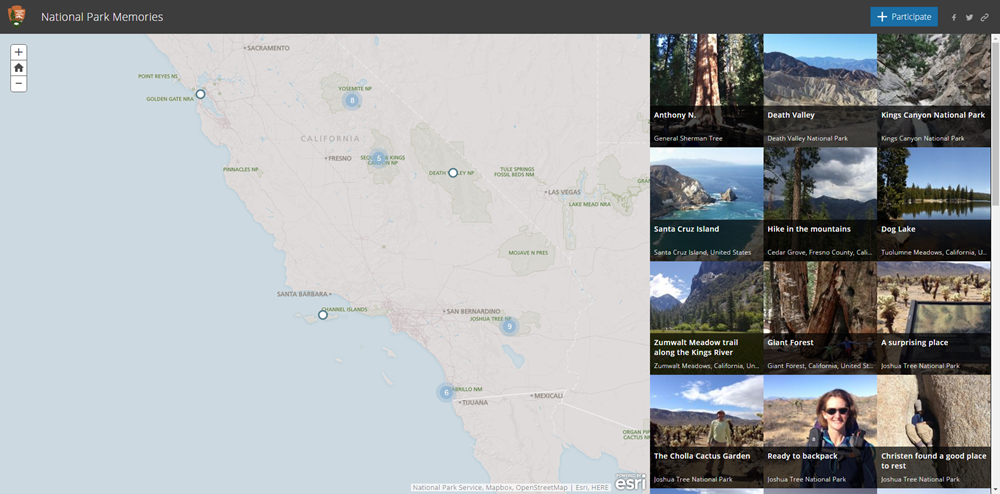
Task: Select the Channel Islands point marker
Action: [323, 315]
